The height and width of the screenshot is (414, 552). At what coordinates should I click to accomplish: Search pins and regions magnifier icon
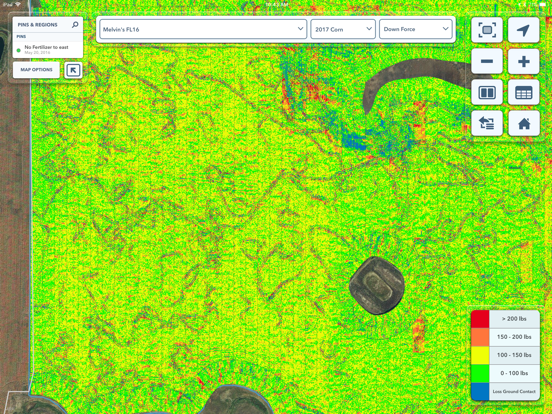(x=75, y=25)
